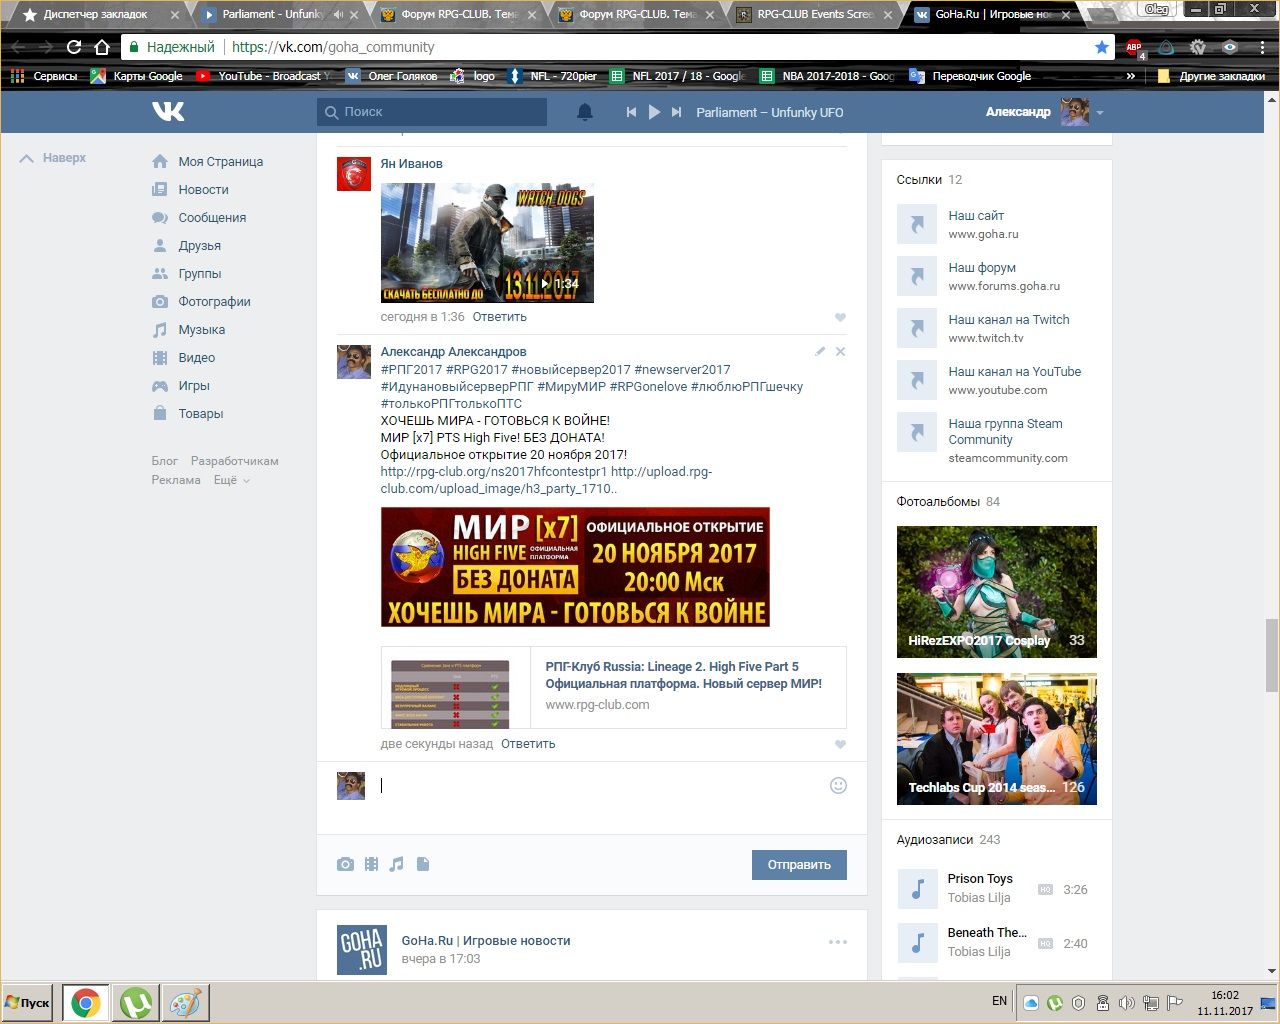Edit Александр Александров's comment with pencil icon
This screenshot has width=1280, height=1024.
(x=820, y=351)
